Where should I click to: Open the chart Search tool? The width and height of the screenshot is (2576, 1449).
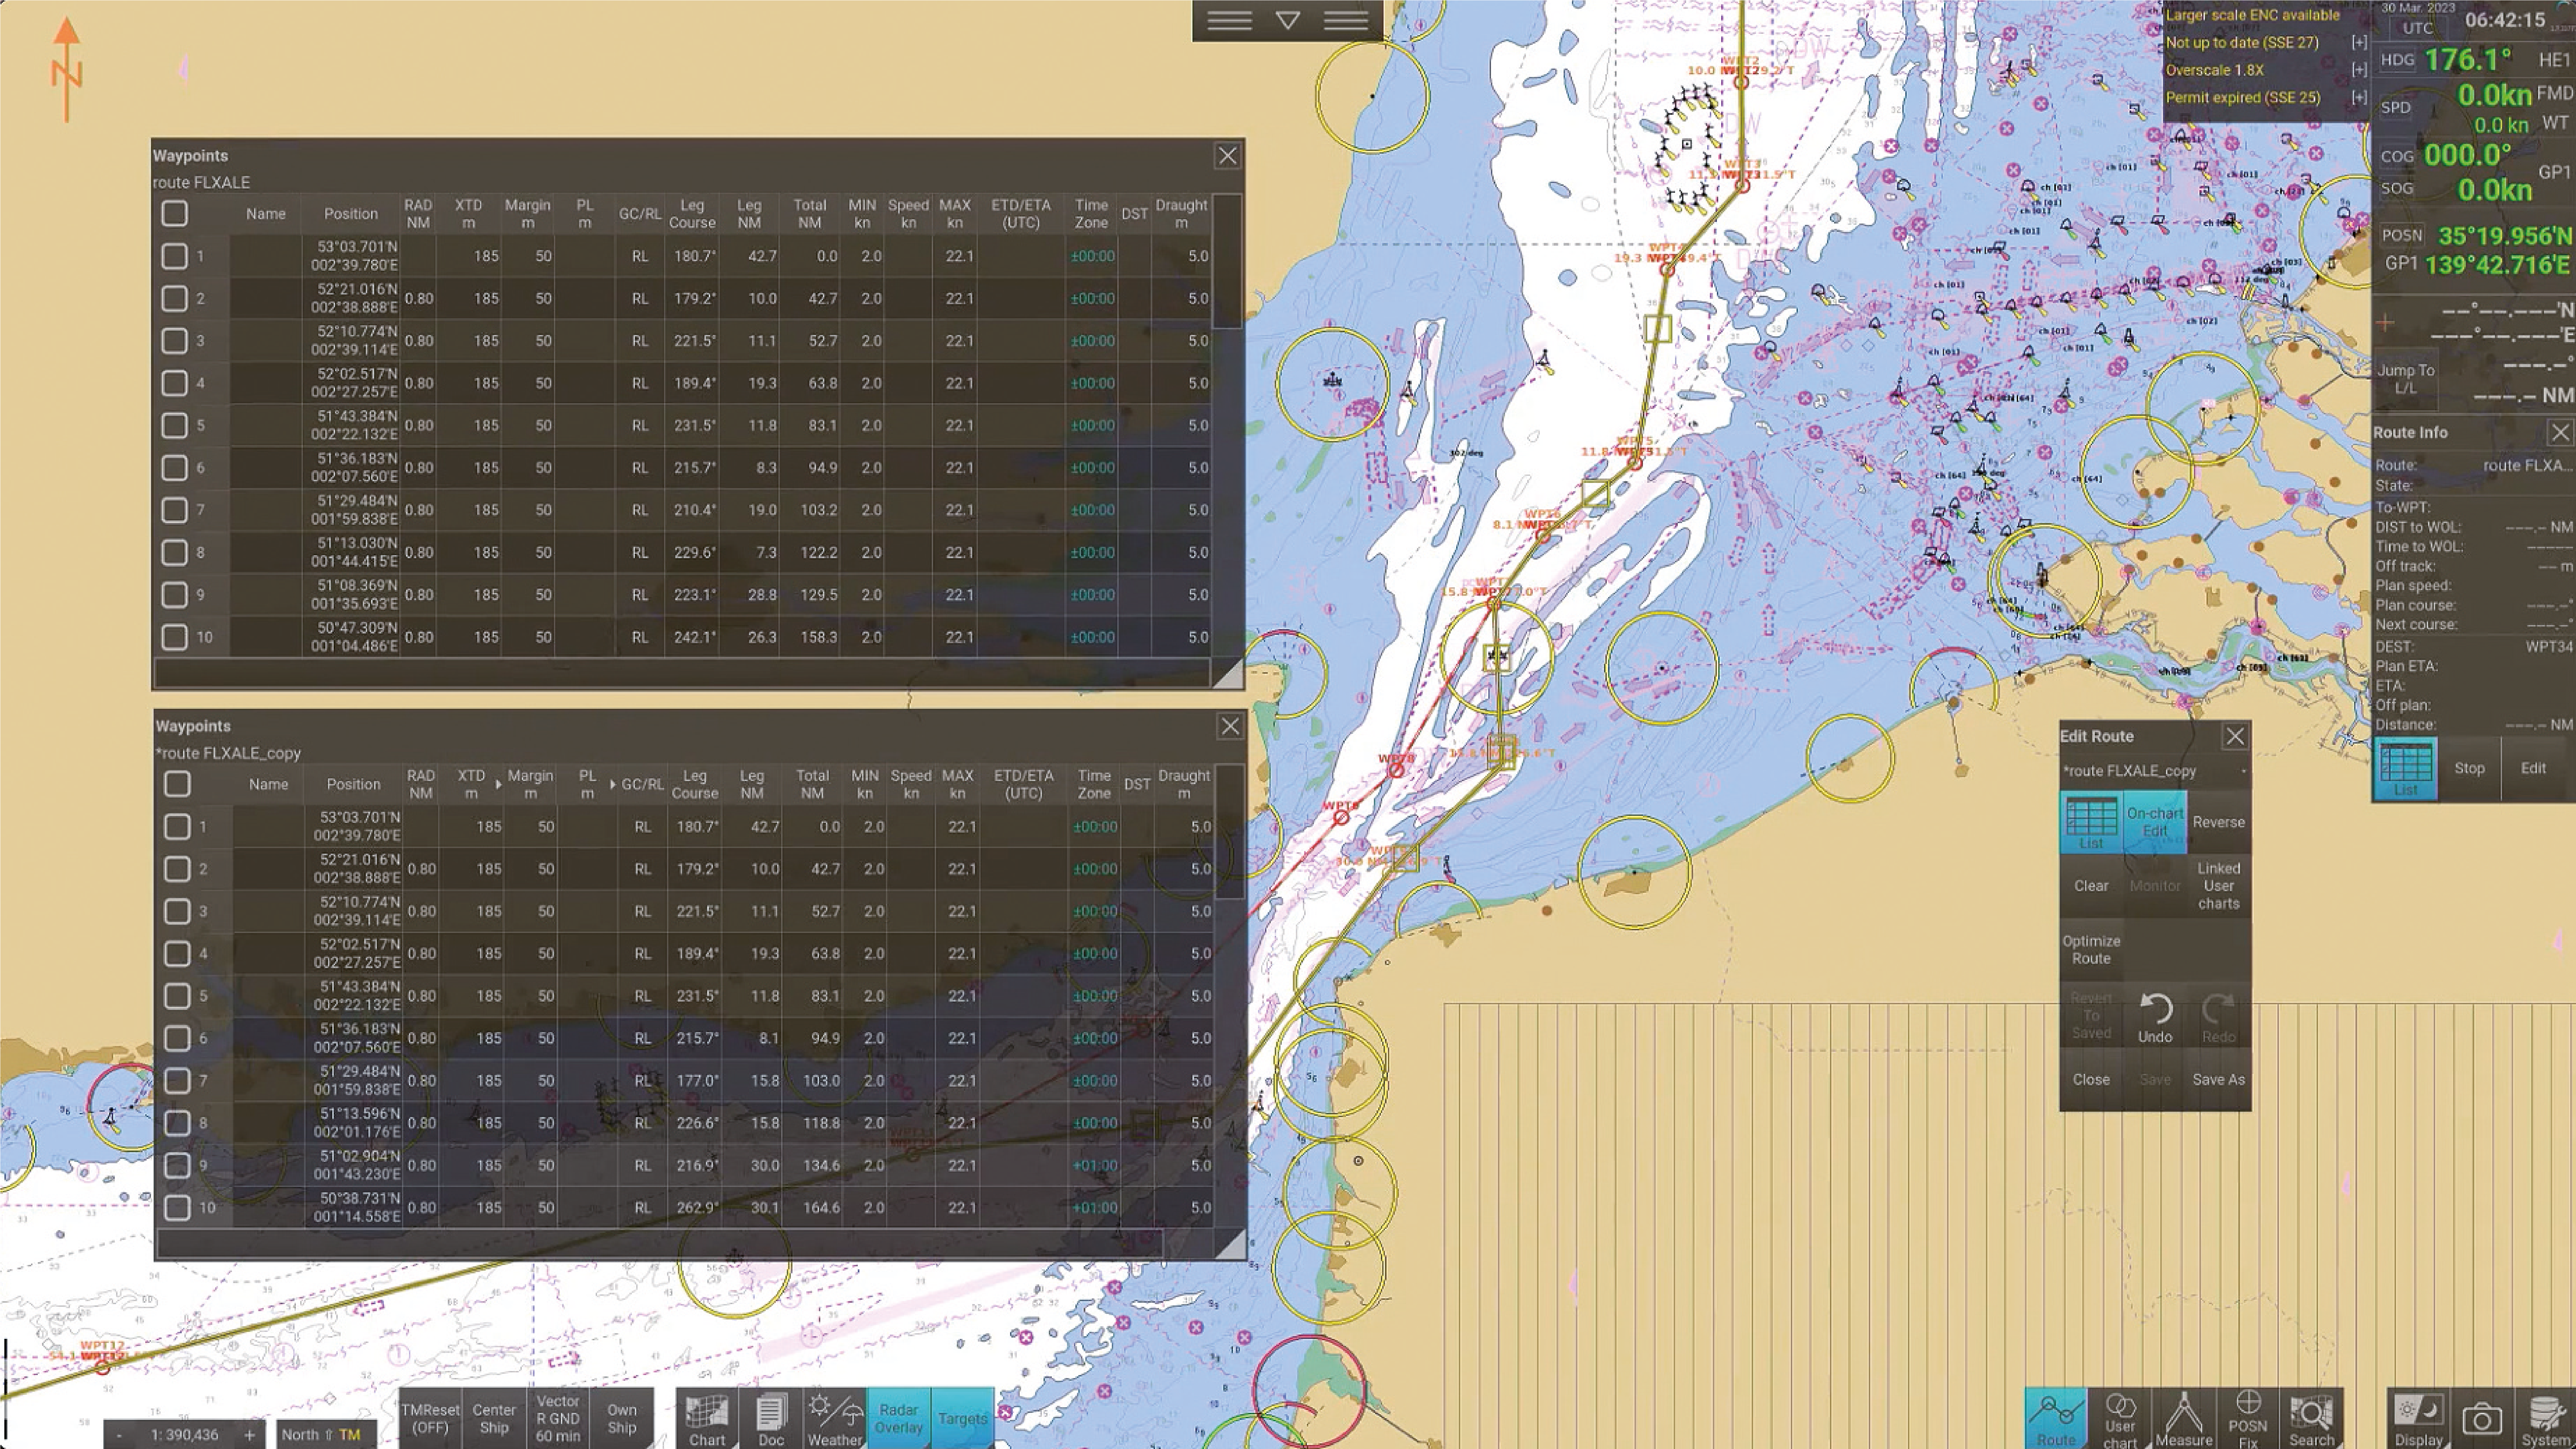(2312, 1418)
